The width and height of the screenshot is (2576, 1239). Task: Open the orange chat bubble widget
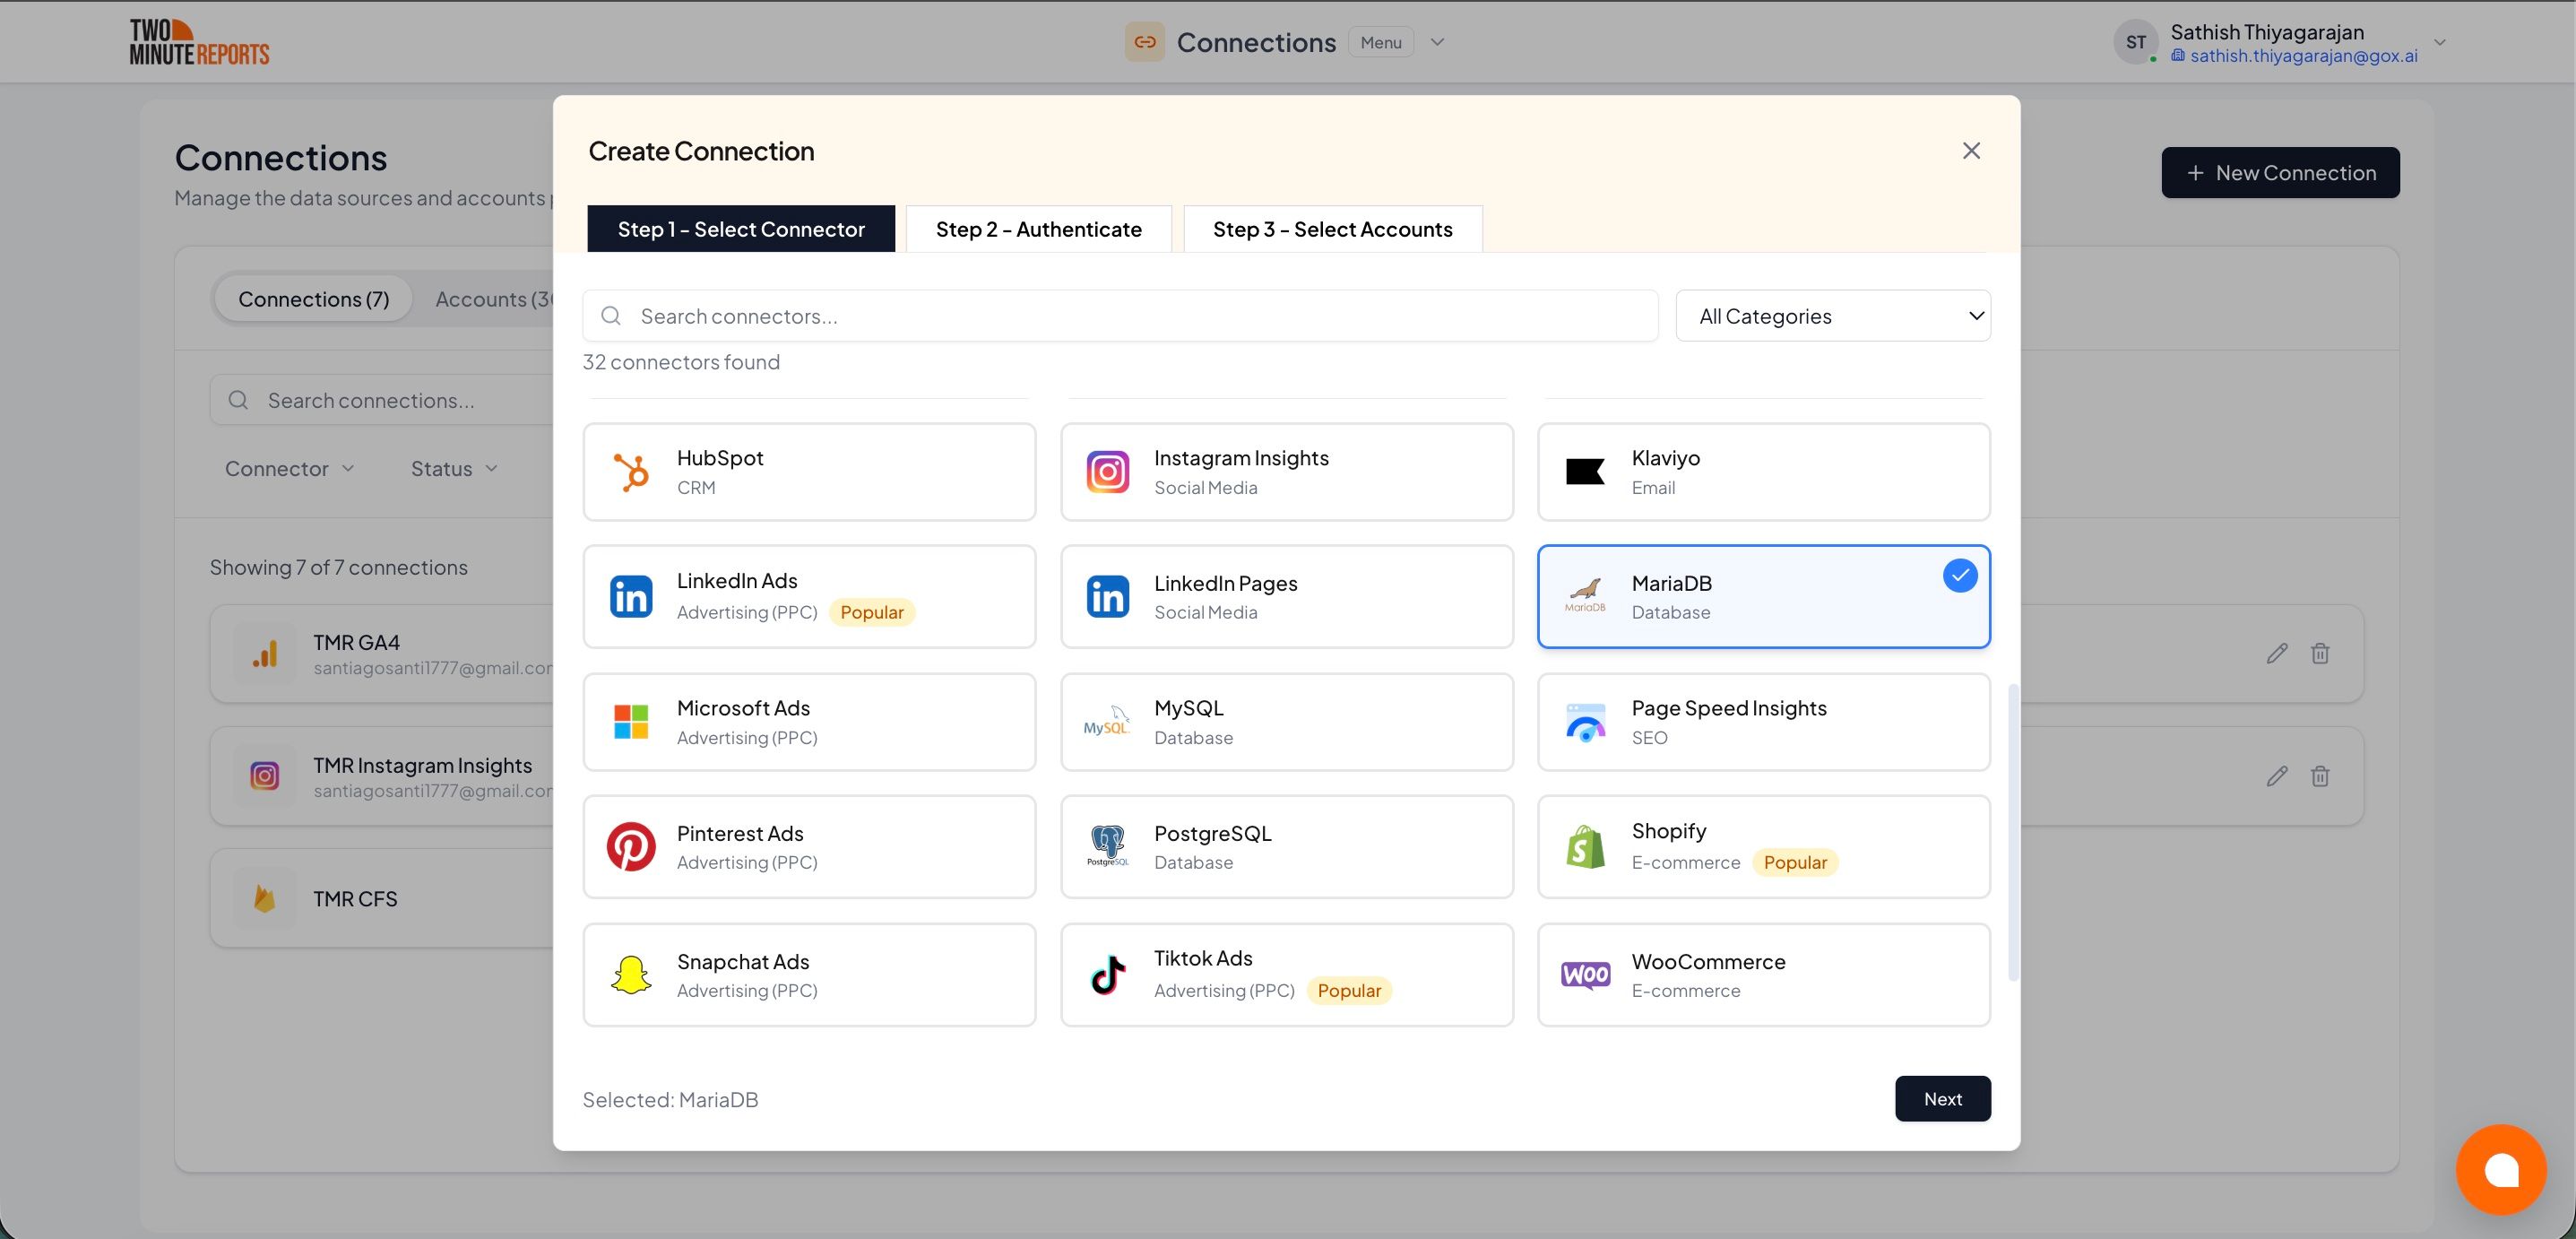tap(2500, 1169)
